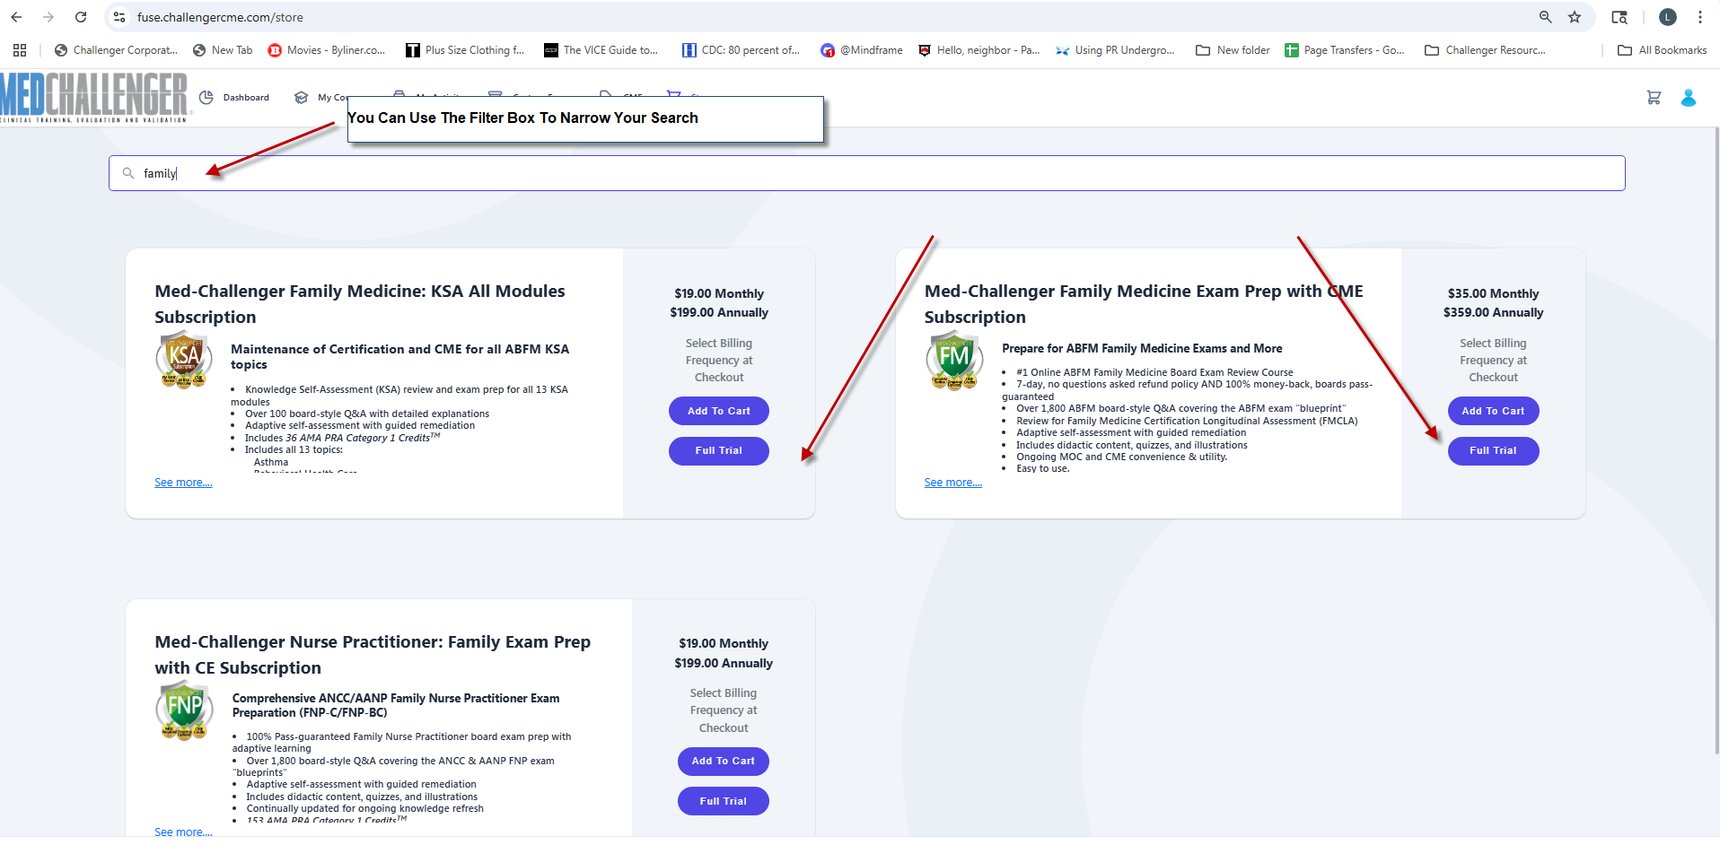Open the Challenger Resources bookmark folder
Viewport: 1720px width, 845px height.
click(1485, 50)
